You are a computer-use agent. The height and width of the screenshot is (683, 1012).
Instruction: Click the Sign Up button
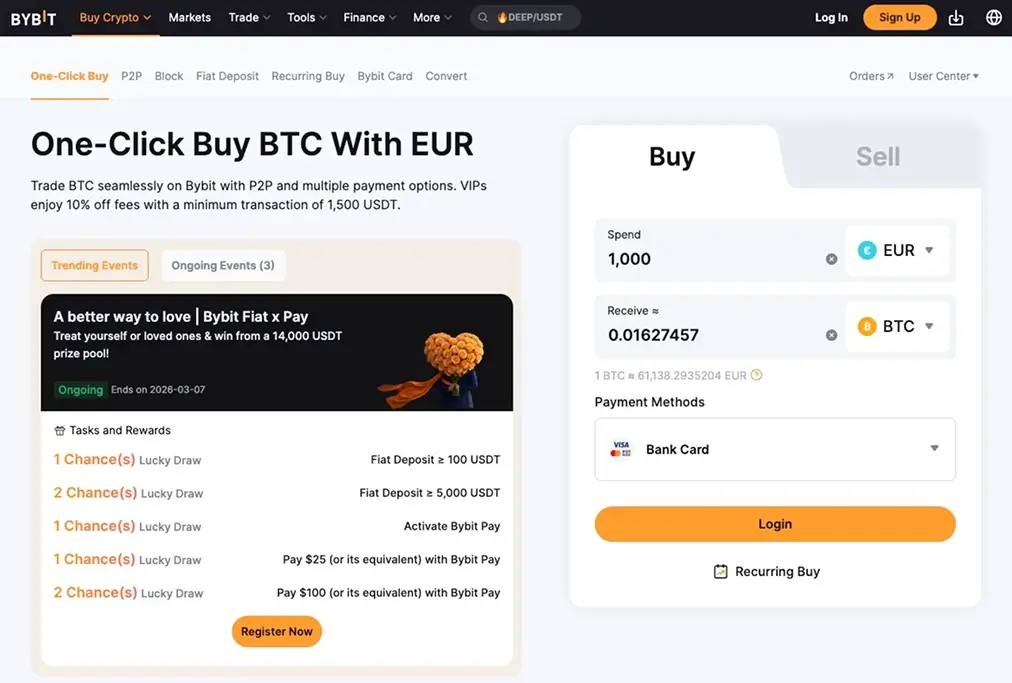[898, 17]
